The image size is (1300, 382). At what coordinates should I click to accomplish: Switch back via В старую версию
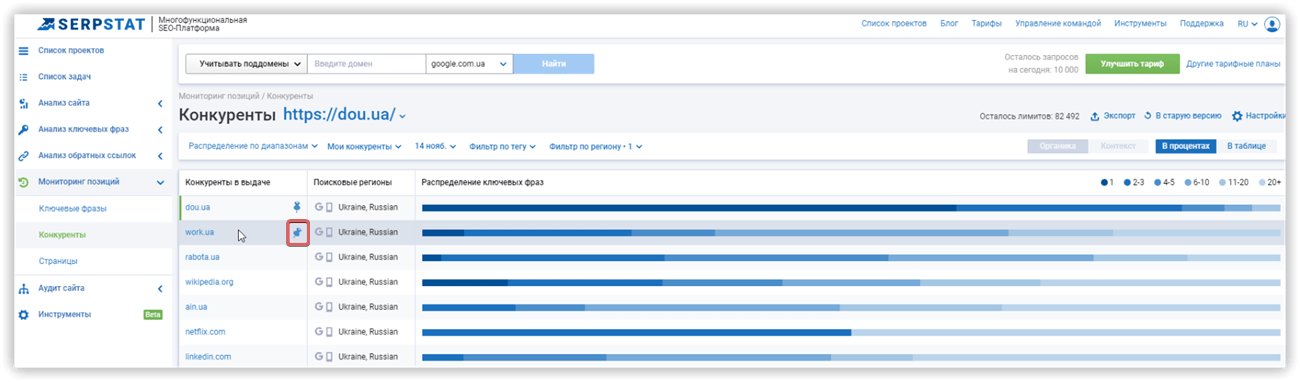point(1182,116)
